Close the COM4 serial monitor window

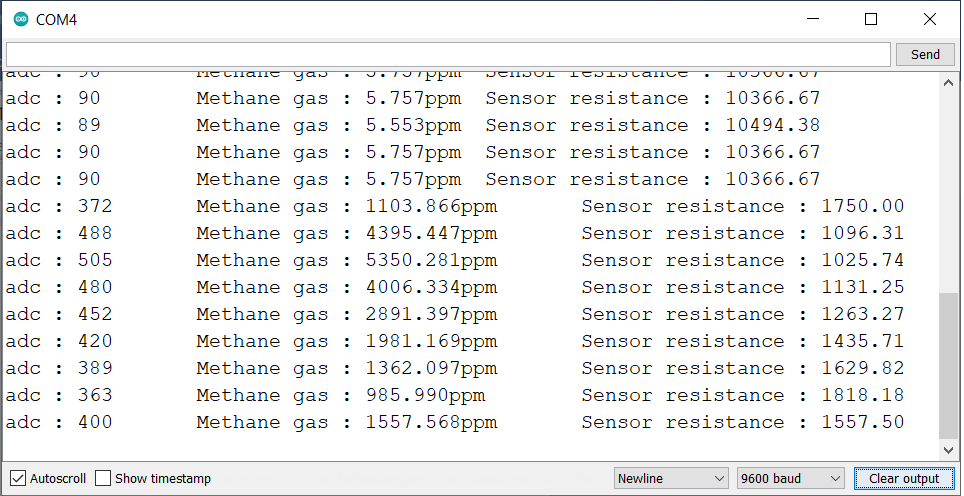pyautogui.click(x=930, y=20)
